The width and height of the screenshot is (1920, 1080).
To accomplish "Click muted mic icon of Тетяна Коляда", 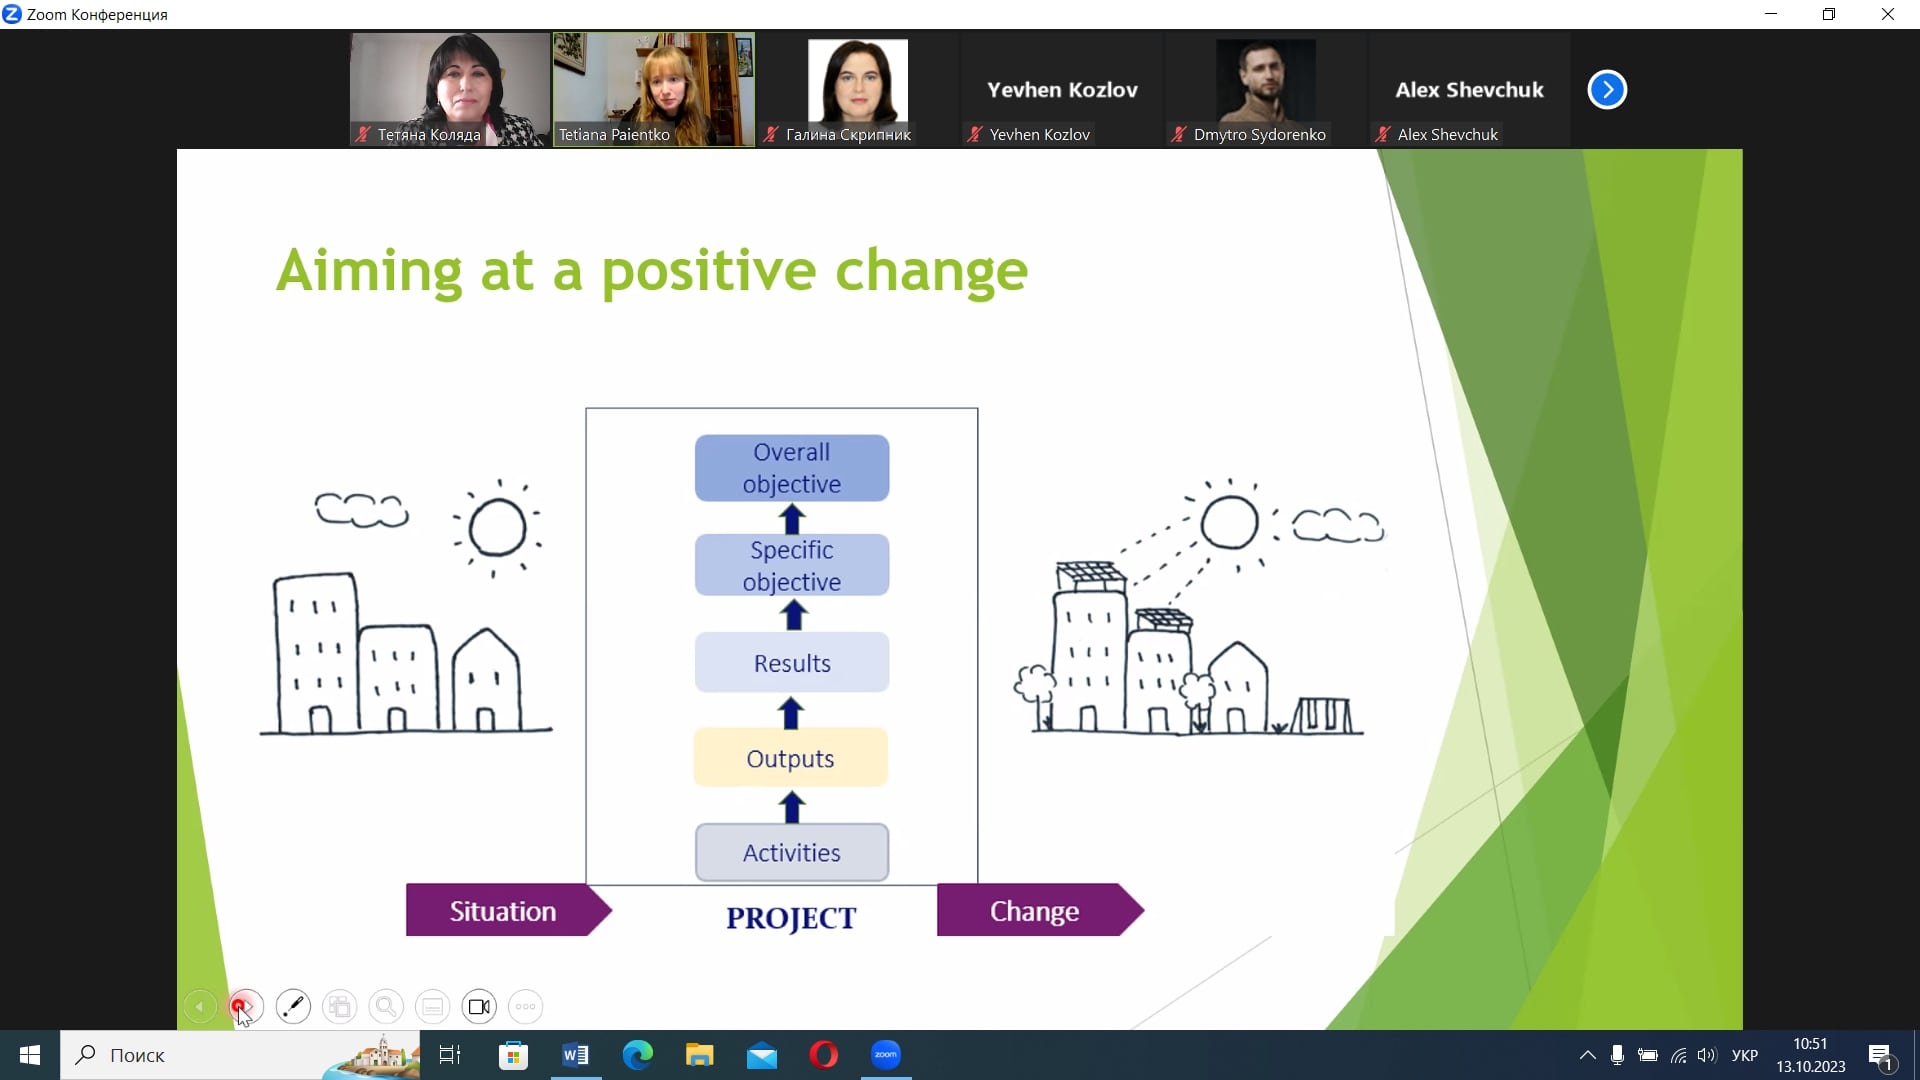I will [x=364, y=134].
